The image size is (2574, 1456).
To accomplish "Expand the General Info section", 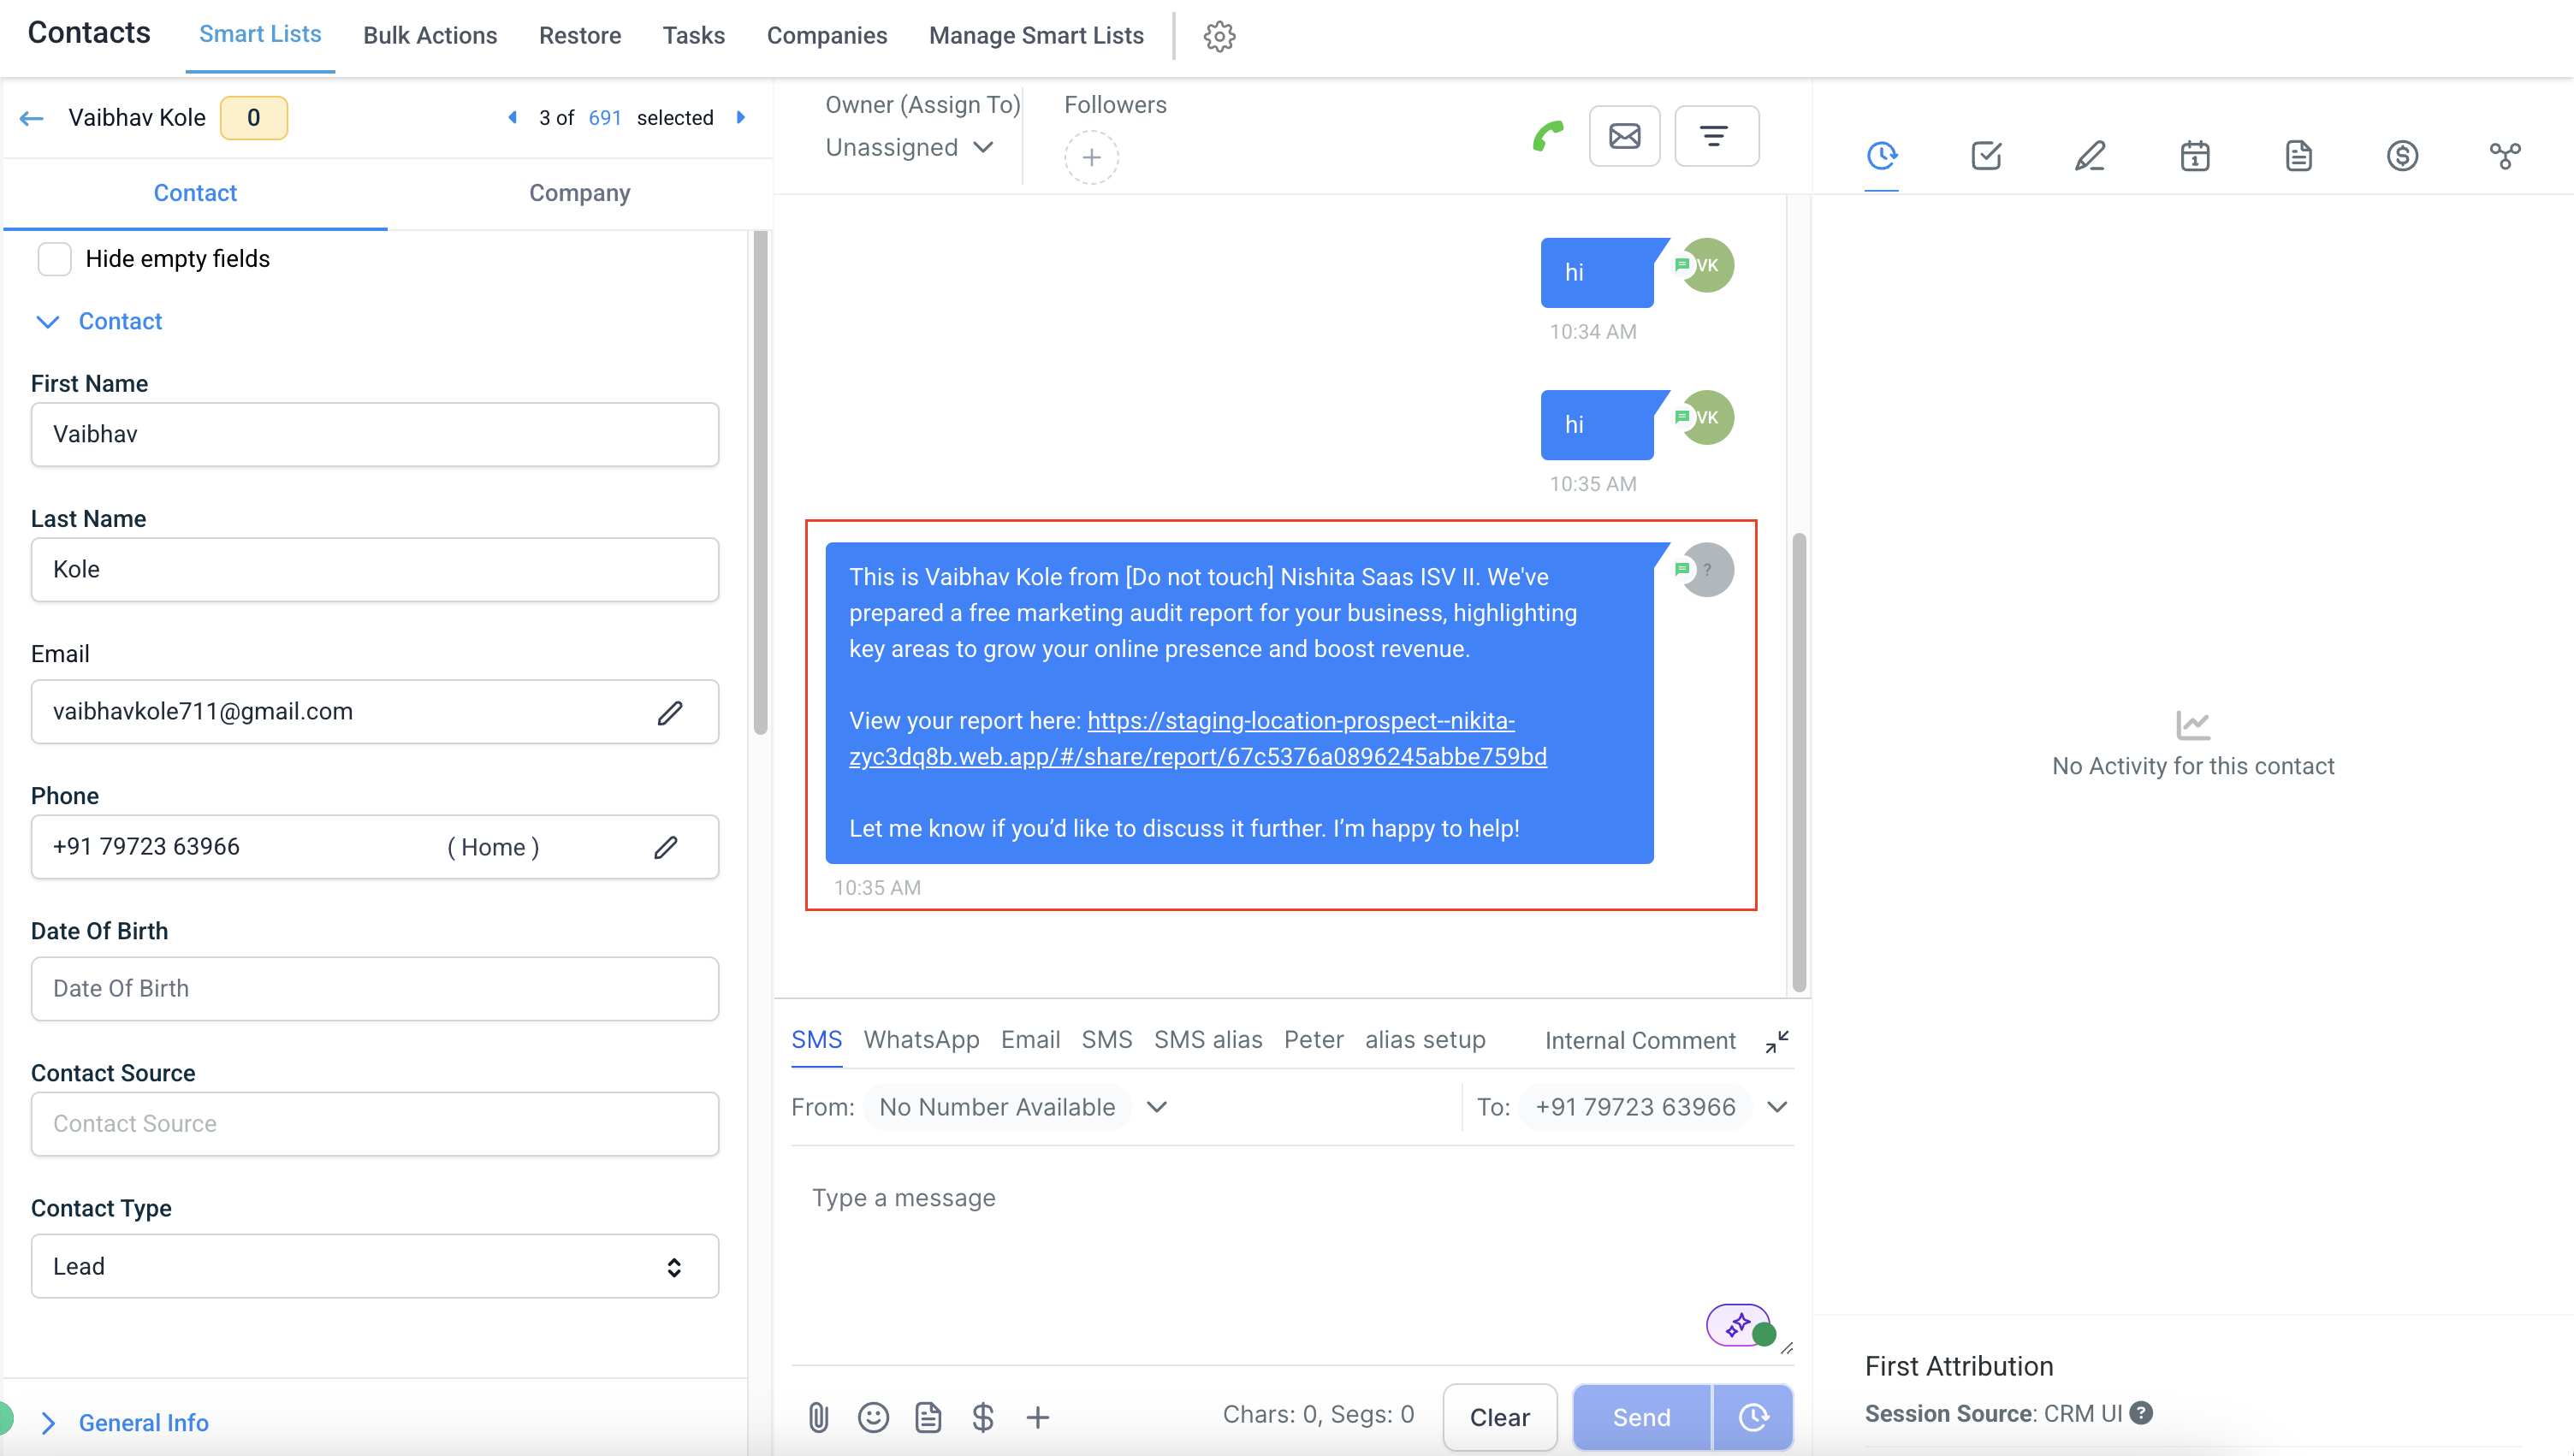I will coord(143,1422).
